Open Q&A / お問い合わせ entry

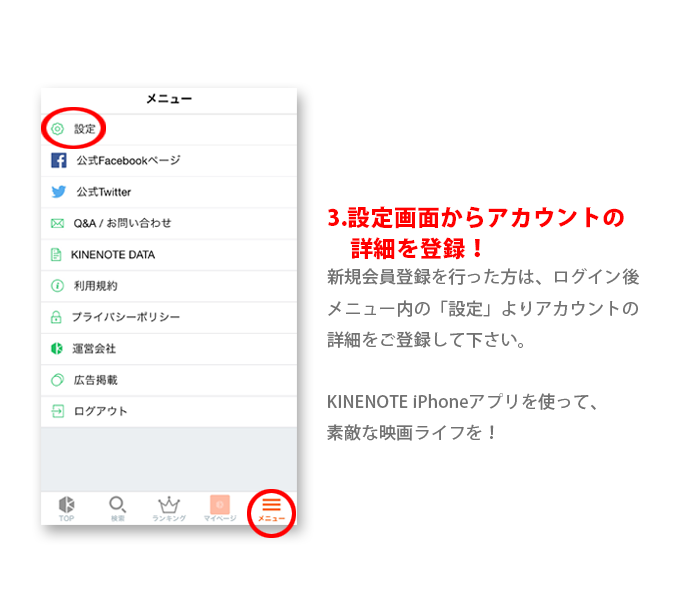[x=169, y=224]
